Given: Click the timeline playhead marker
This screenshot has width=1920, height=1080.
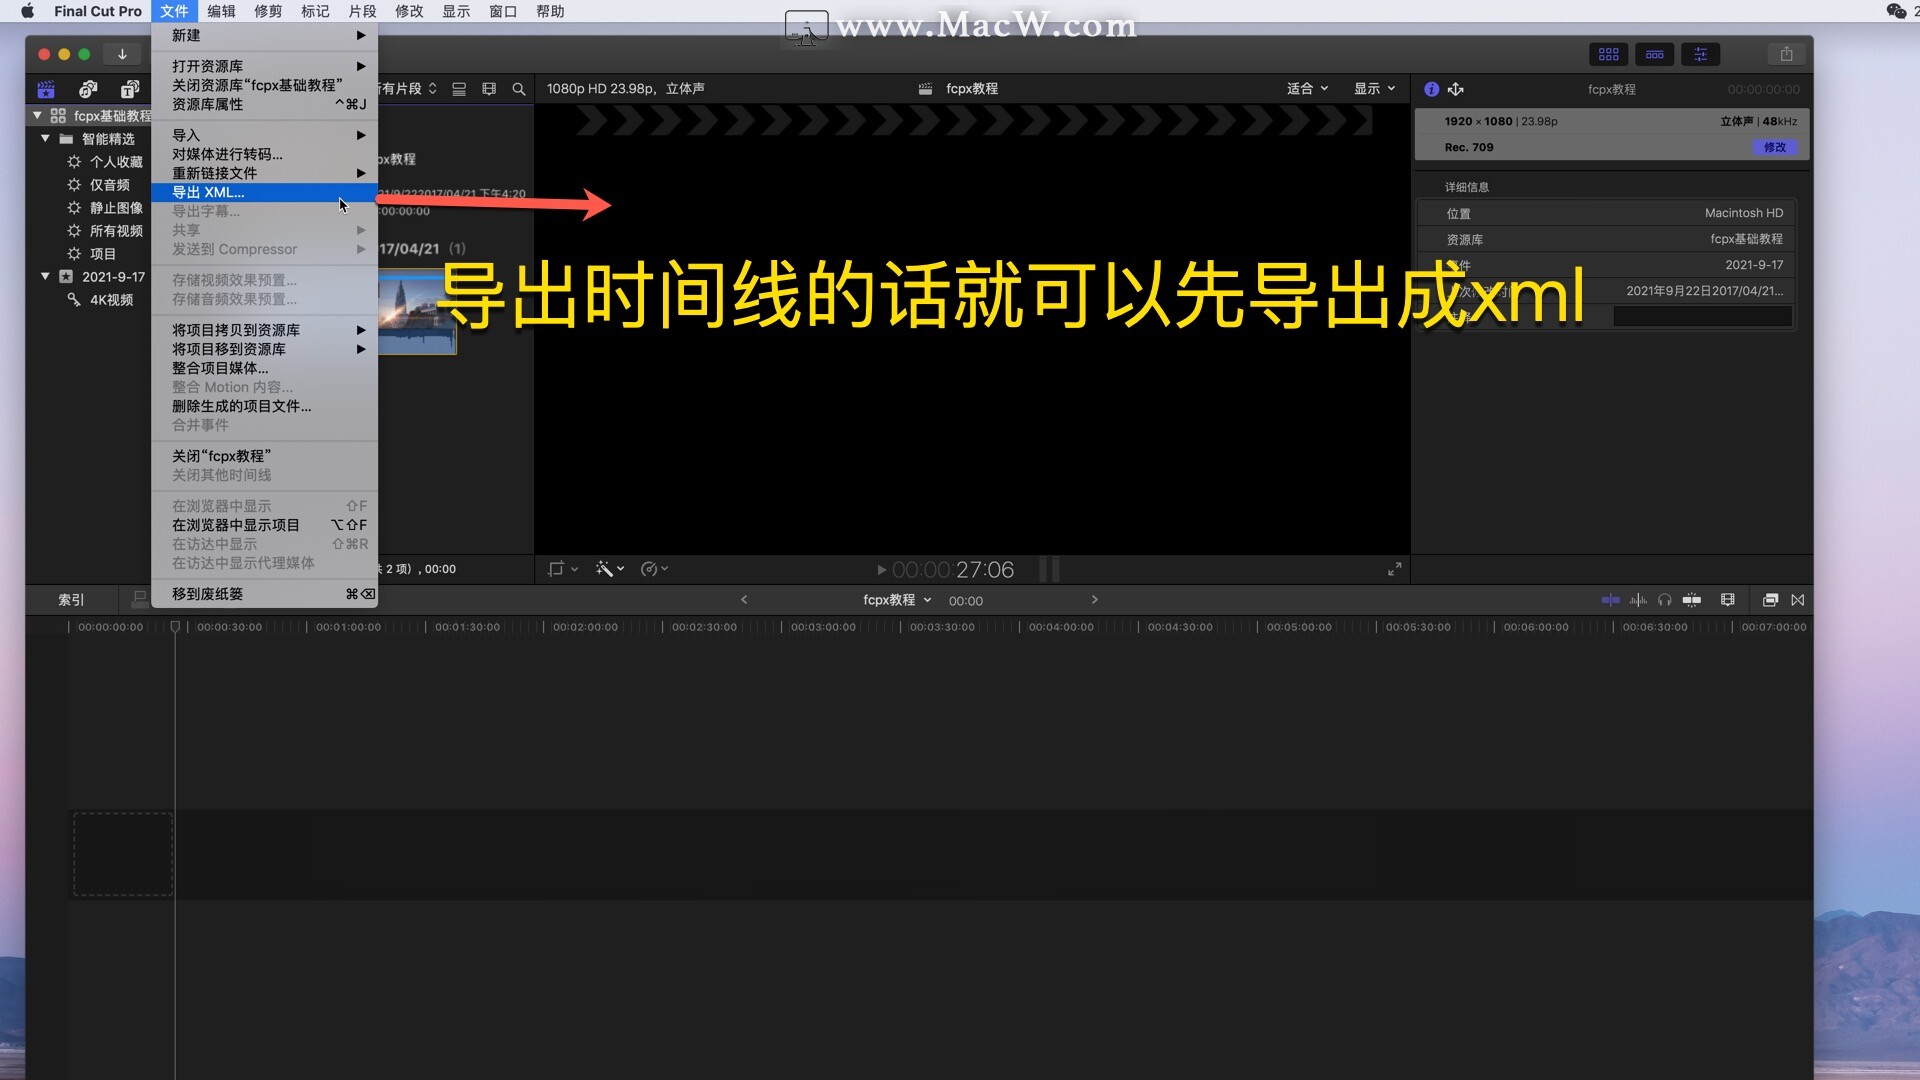Looking at the screenshot, I should pos(175,627).
